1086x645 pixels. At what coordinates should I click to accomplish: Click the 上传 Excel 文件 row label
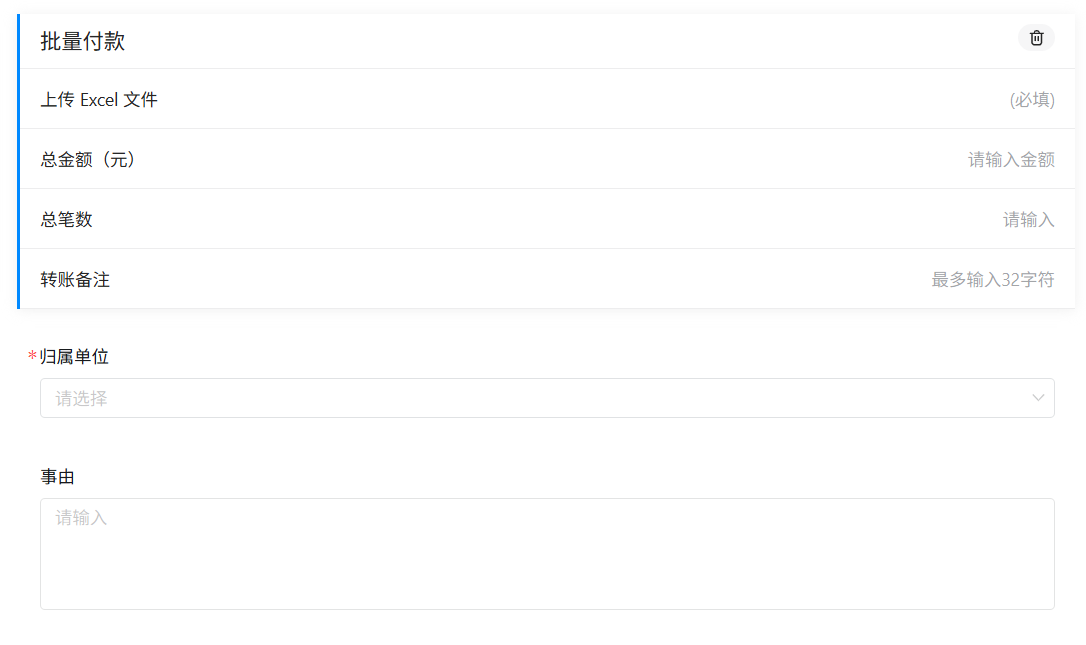point(99,99)
